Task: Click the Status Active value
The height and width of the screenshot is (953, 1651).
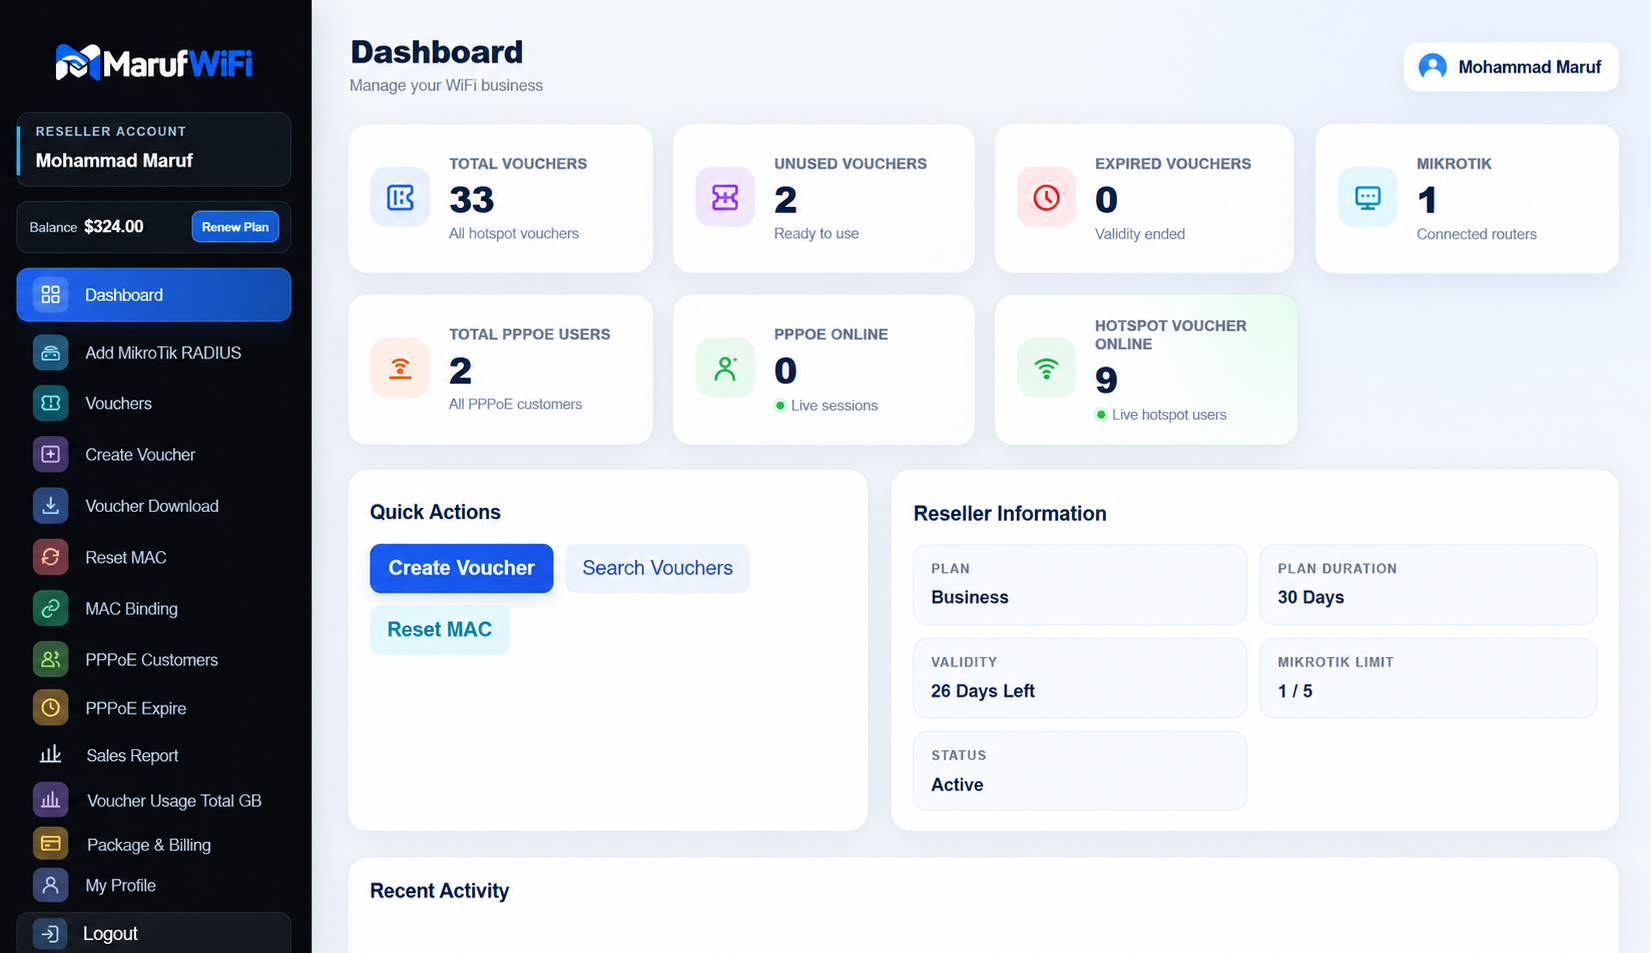Action: pos(957,785)
